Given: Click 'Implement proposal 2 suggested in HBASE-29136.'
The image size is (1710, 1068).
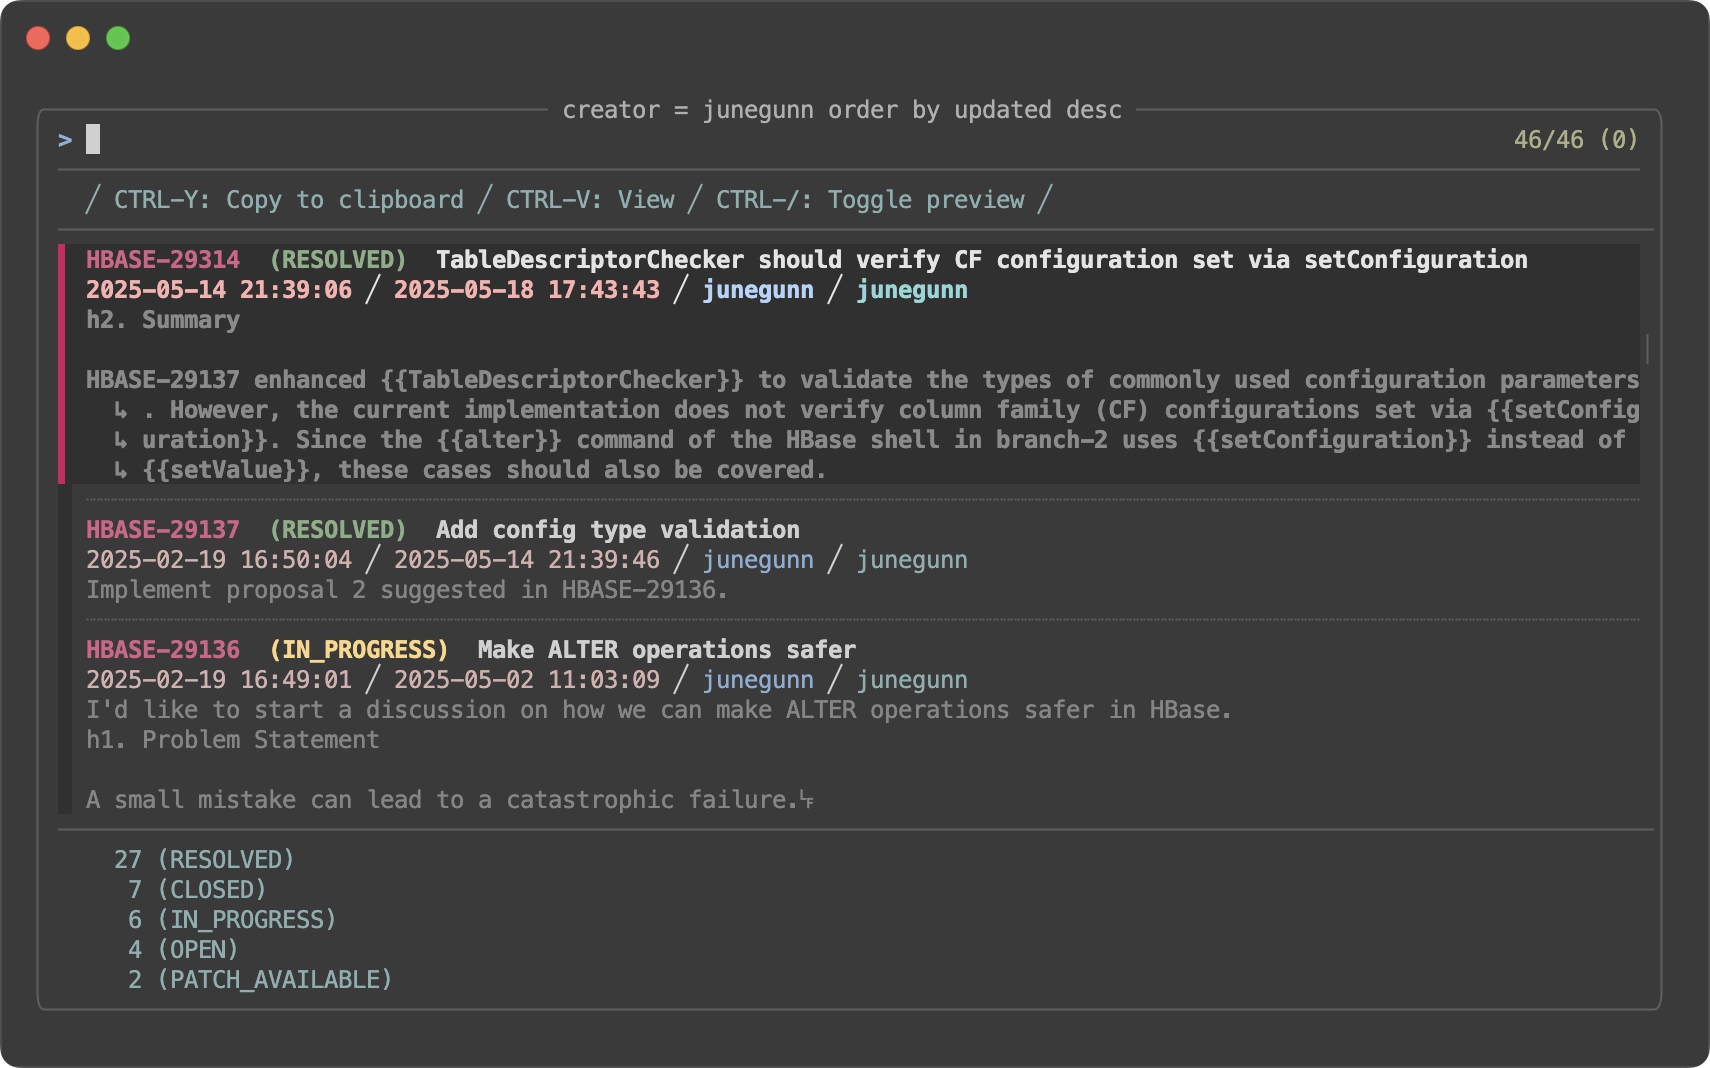Looking at the screenshot, I should point(407,590).
